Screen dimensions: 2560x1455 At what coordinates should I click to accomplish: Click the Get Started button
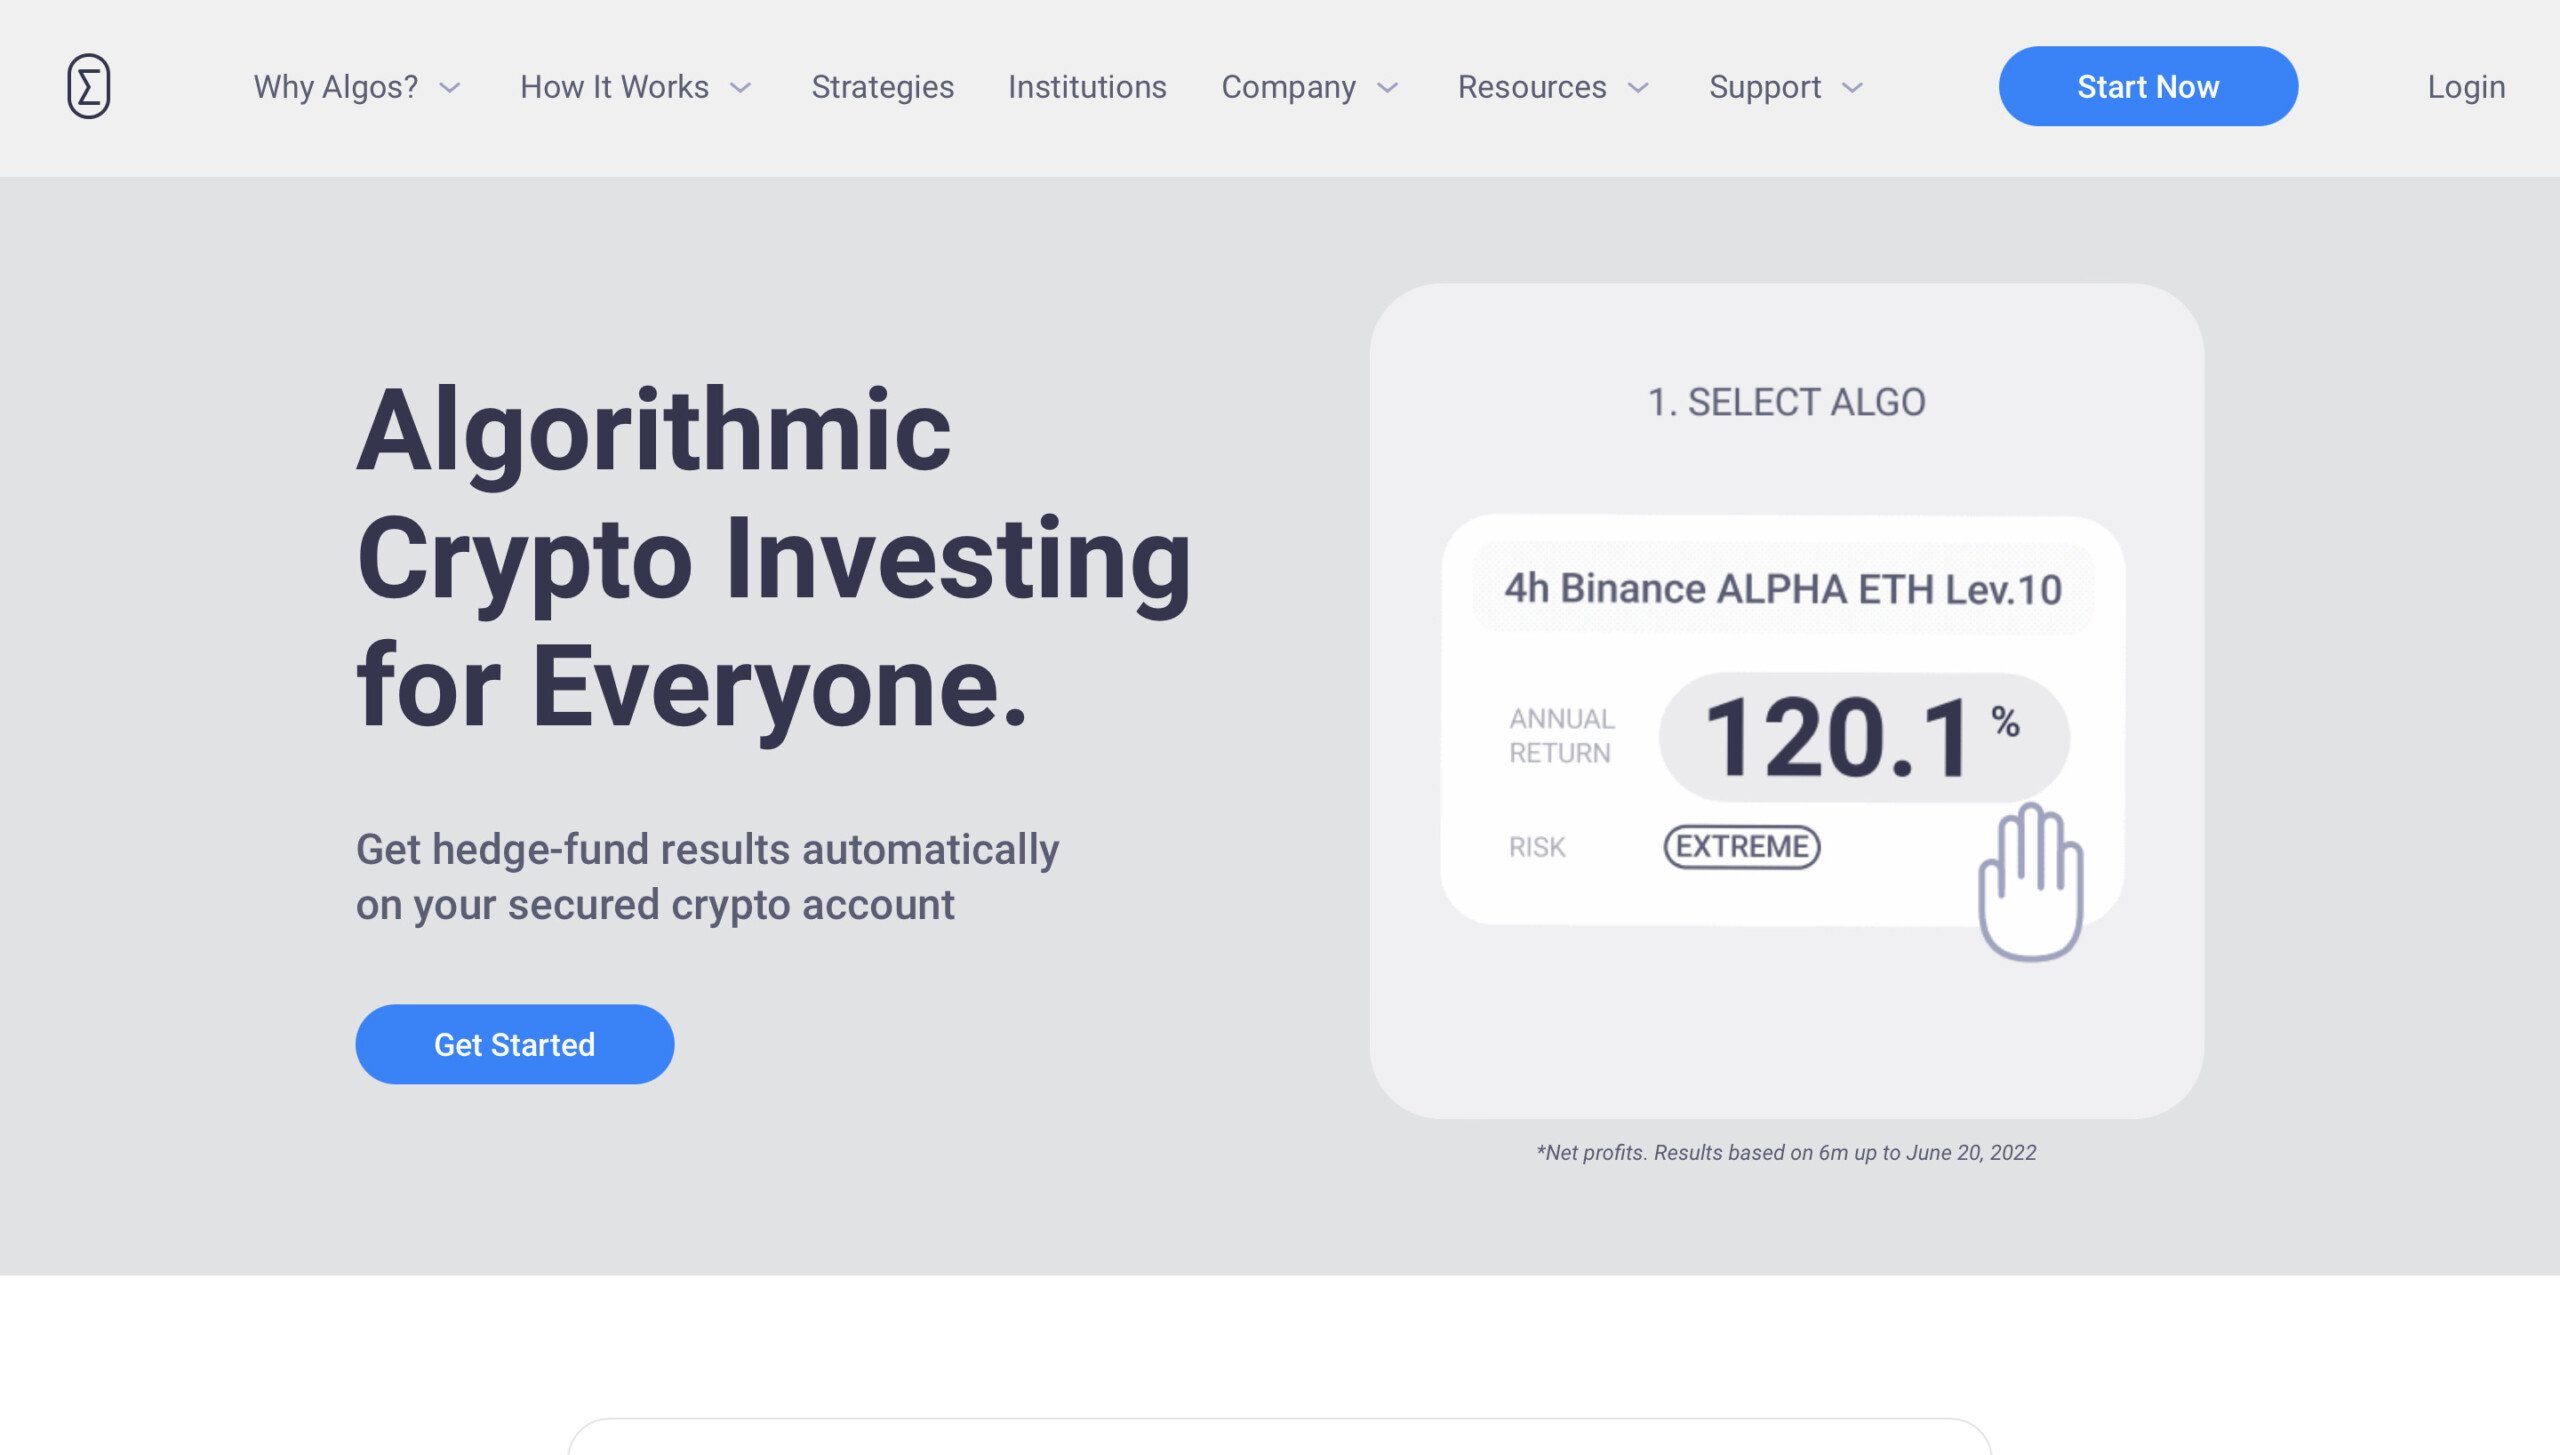click(515, 1044)
